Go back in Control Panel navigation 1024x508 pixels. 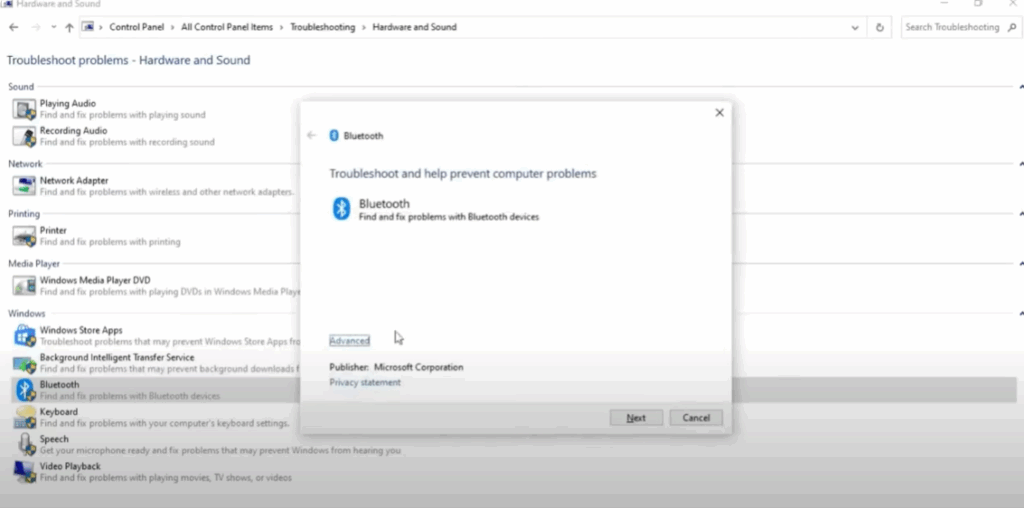[x=14, y=27]
